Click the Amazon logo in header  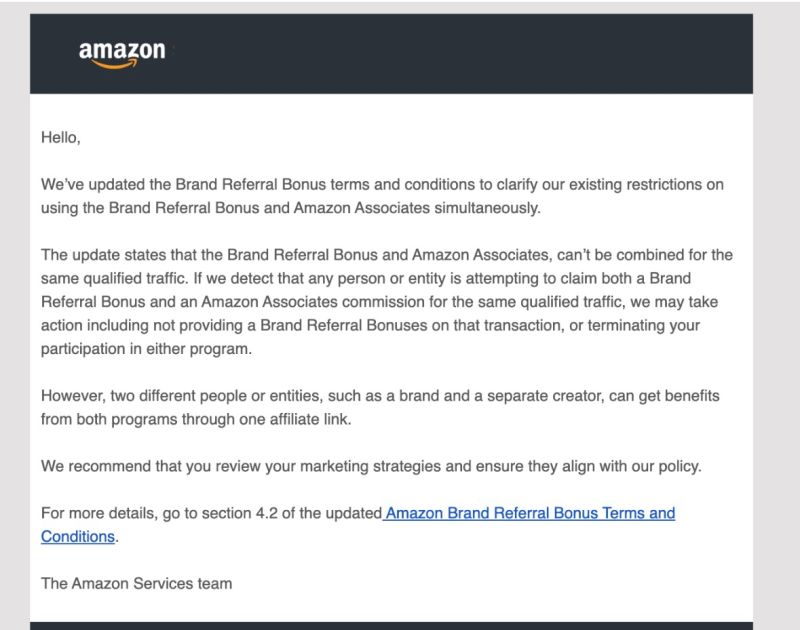(x=121, y=52)
